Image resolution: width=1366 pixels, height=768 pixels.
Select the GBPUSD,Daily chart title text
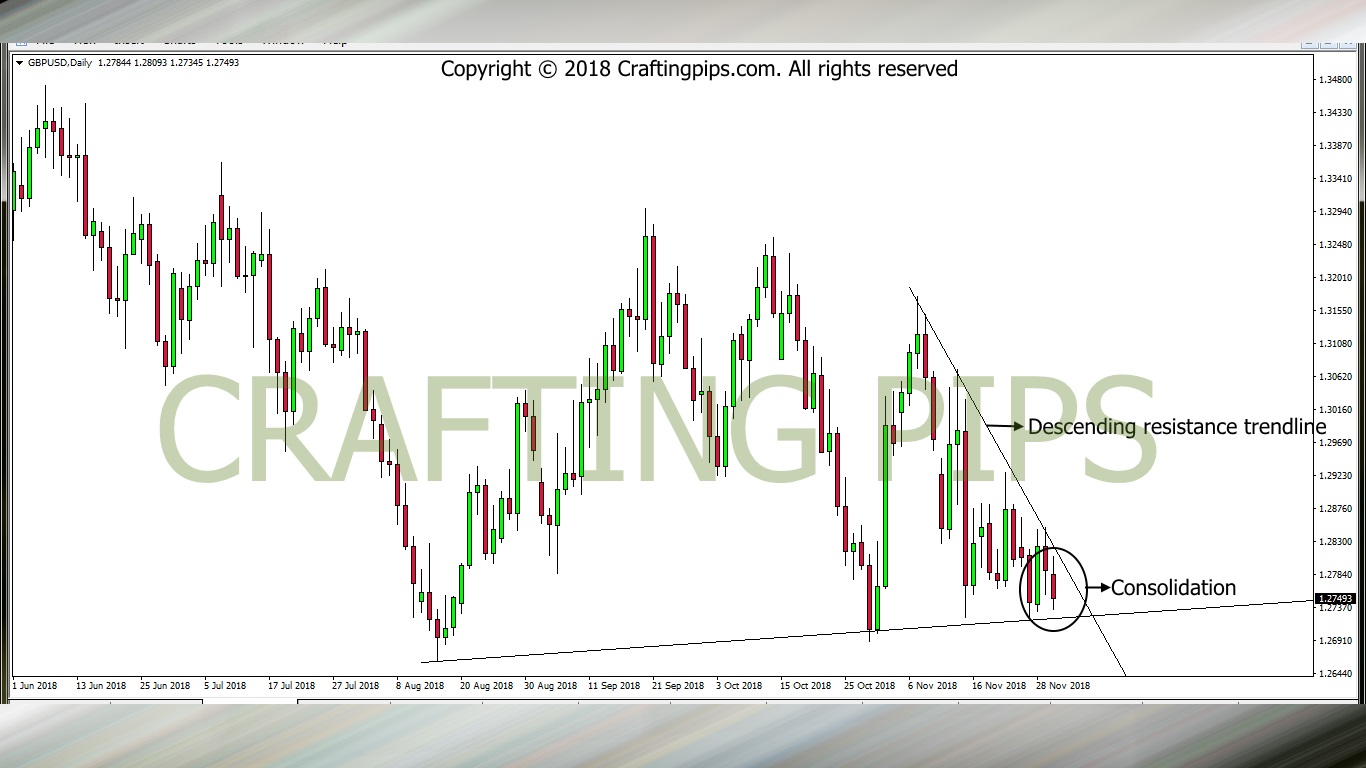point(60,63)
